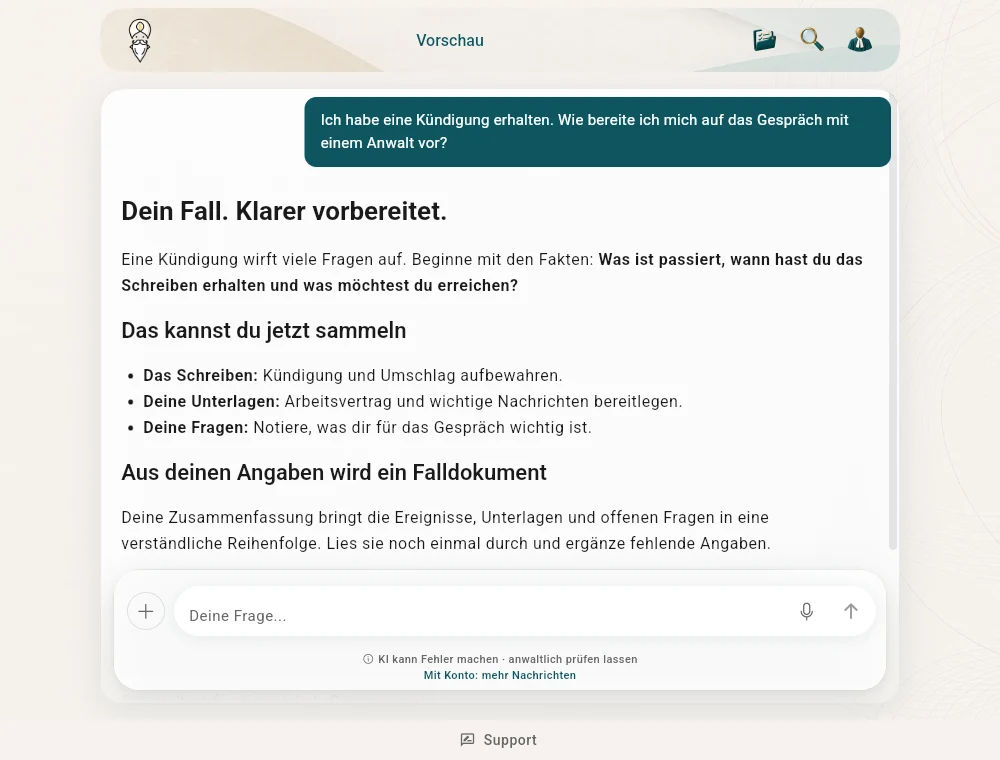Click the chat area vertical scrollbar
The image size is (1000, 760).
tap(893, 322)
